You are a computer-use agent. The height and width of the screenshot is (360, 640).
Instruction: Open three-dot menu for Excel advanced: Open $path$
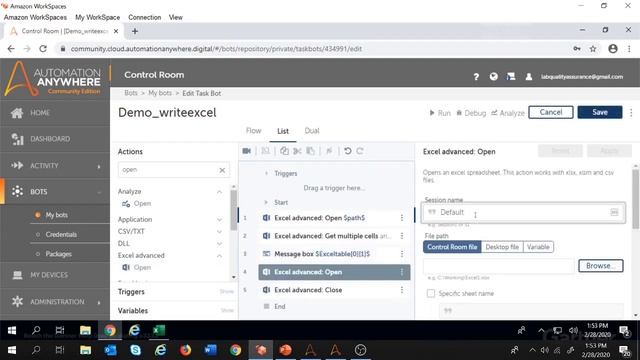(x=402, y=218)
